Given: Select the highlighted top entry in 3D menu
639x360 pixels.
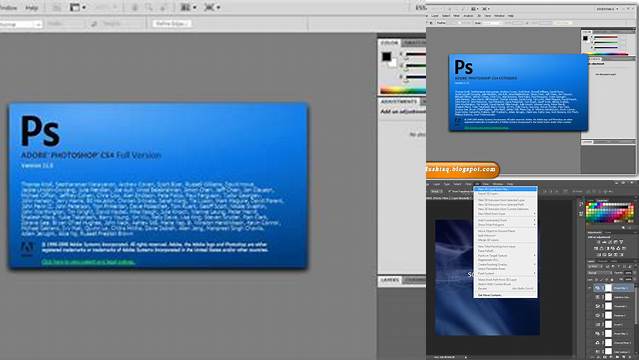Looking at the screenshot, I should [505, 189].
